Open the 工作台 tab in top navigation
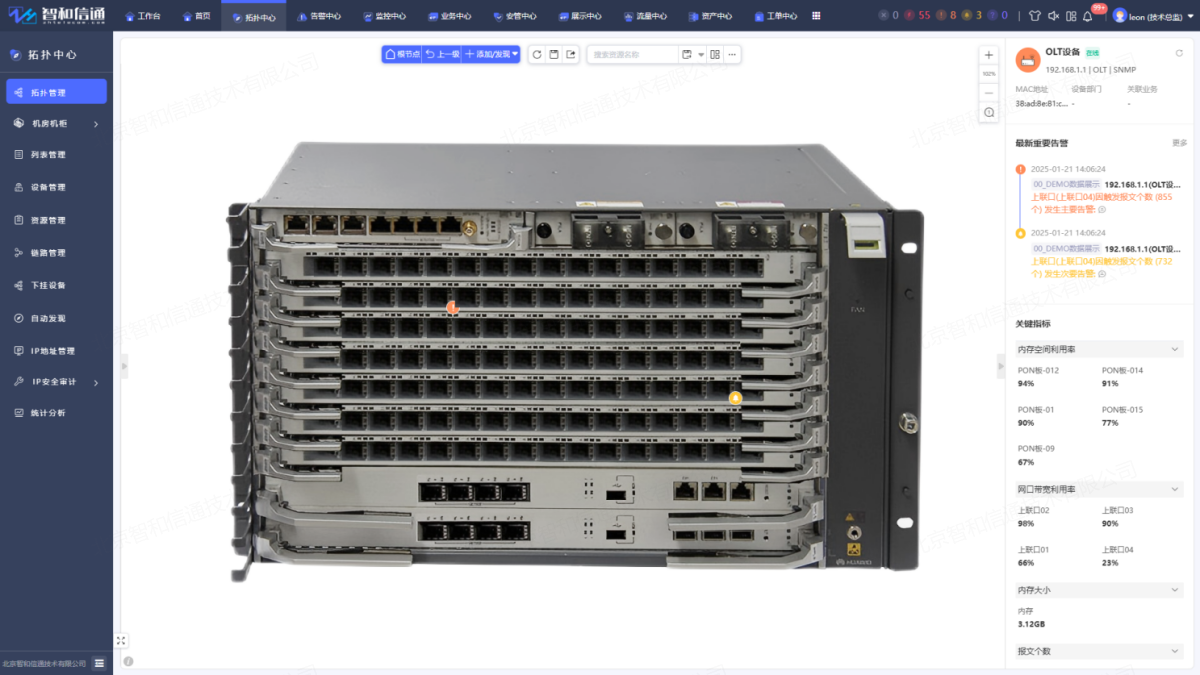Screen dimensions: 1200x675 (x=142, y=16)
